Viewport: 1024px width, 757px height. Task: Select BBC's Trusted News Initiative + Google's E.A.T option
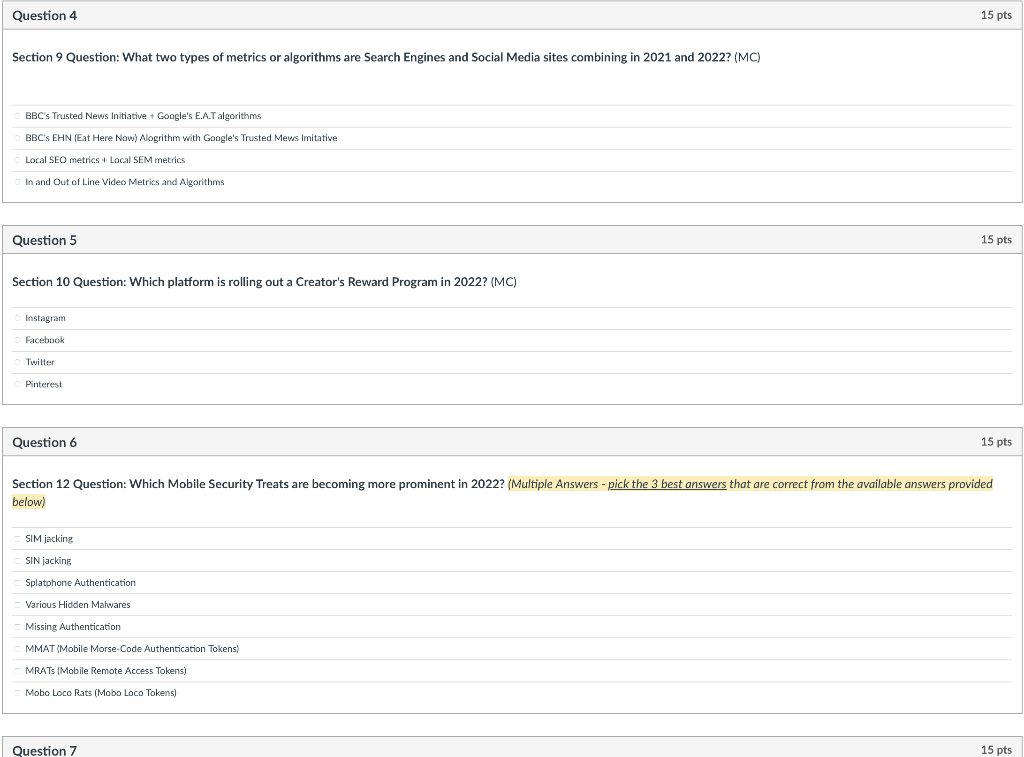(18, 116)
